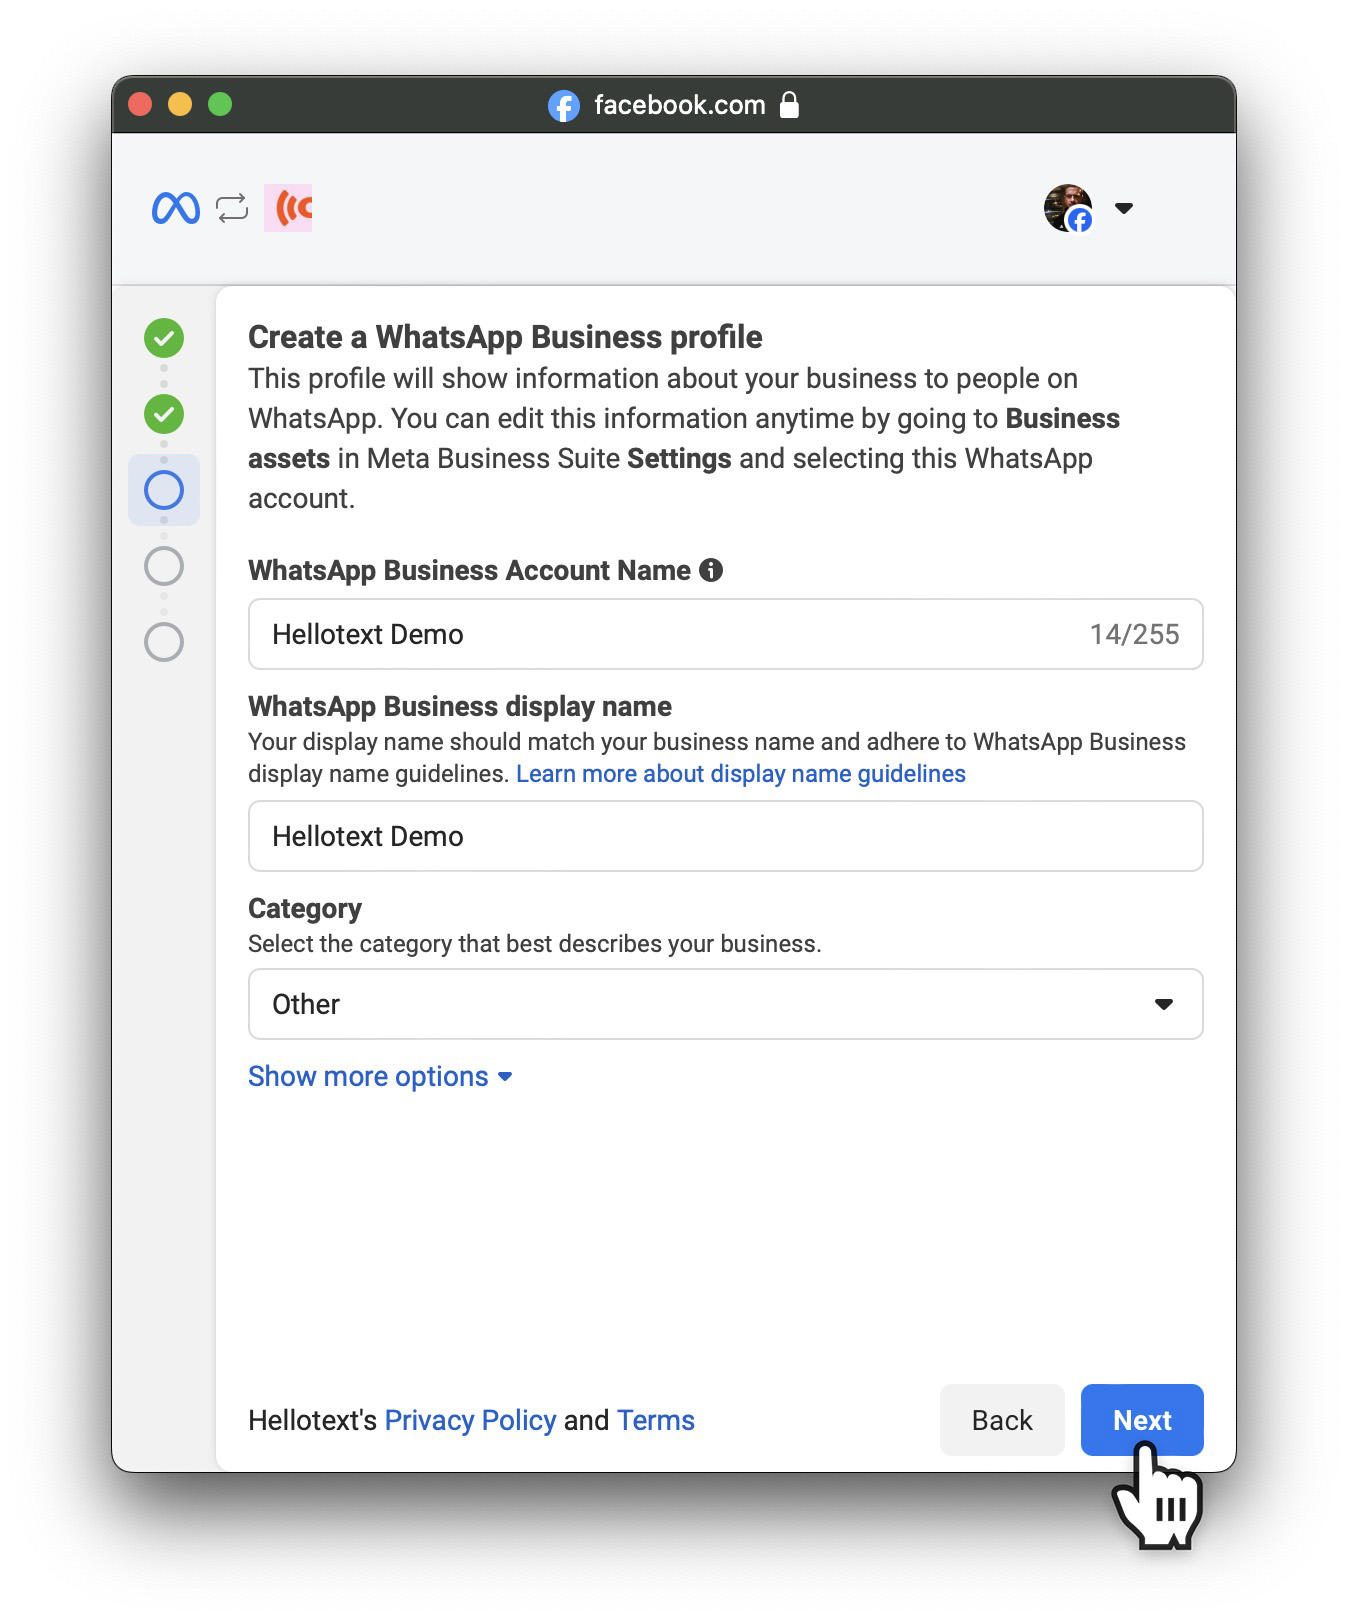Click the Meta logo icon
Screen dimensions: 1348x1620
[176, 208]
